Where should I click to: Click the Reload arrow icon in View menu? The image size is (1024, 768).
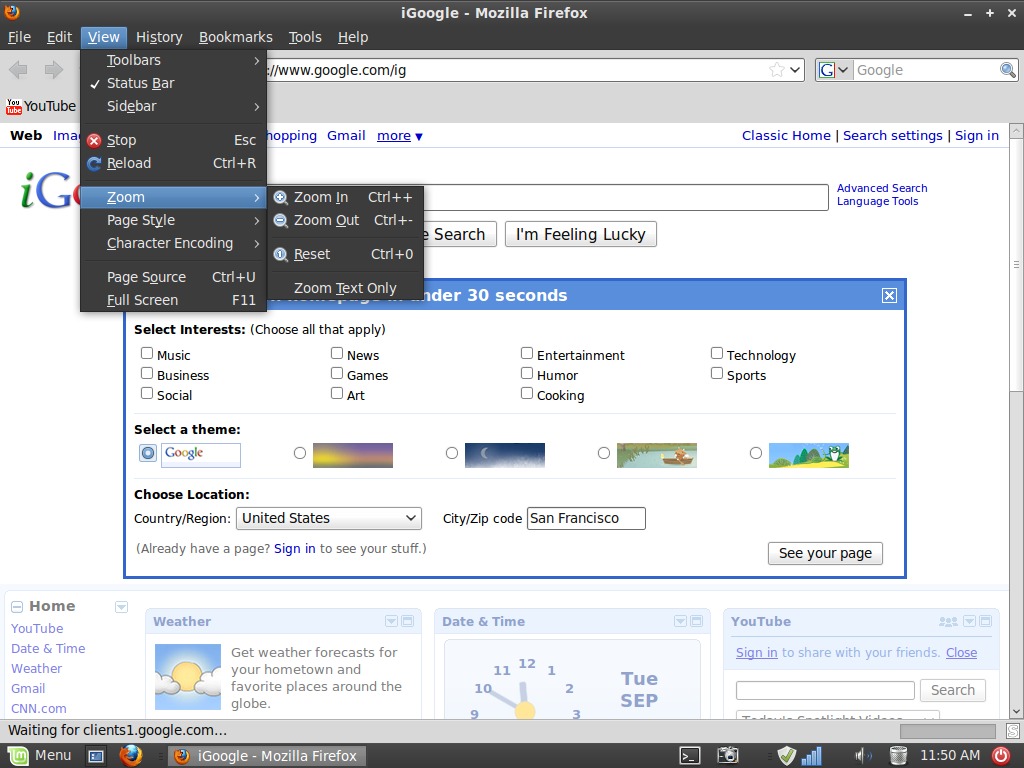pos(95,163)
